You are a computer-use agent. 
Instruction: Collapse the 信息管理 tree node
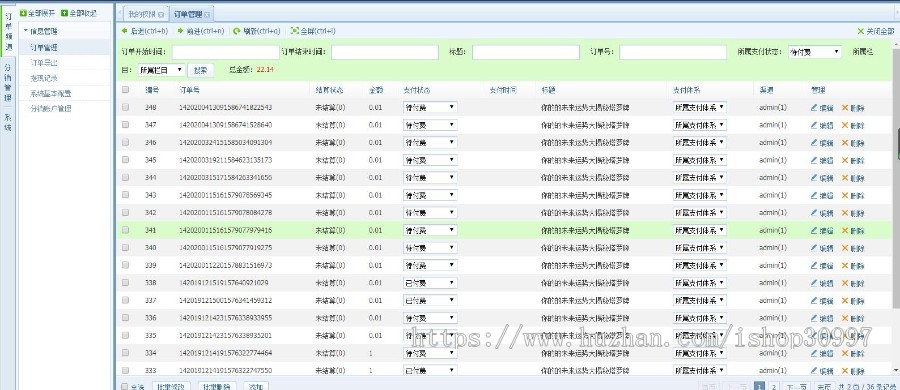pyautogui.click(x=25, y=31)
